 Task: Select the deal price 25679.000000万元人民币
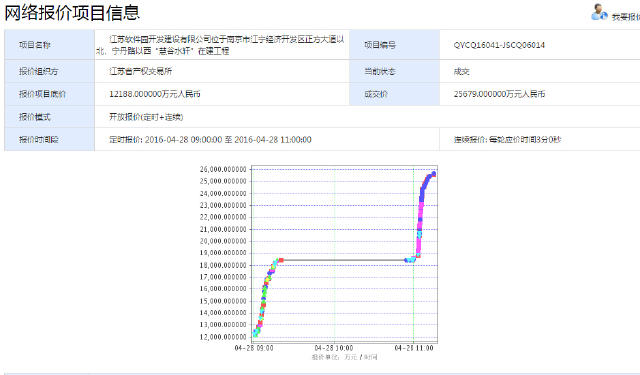point(500,94)
